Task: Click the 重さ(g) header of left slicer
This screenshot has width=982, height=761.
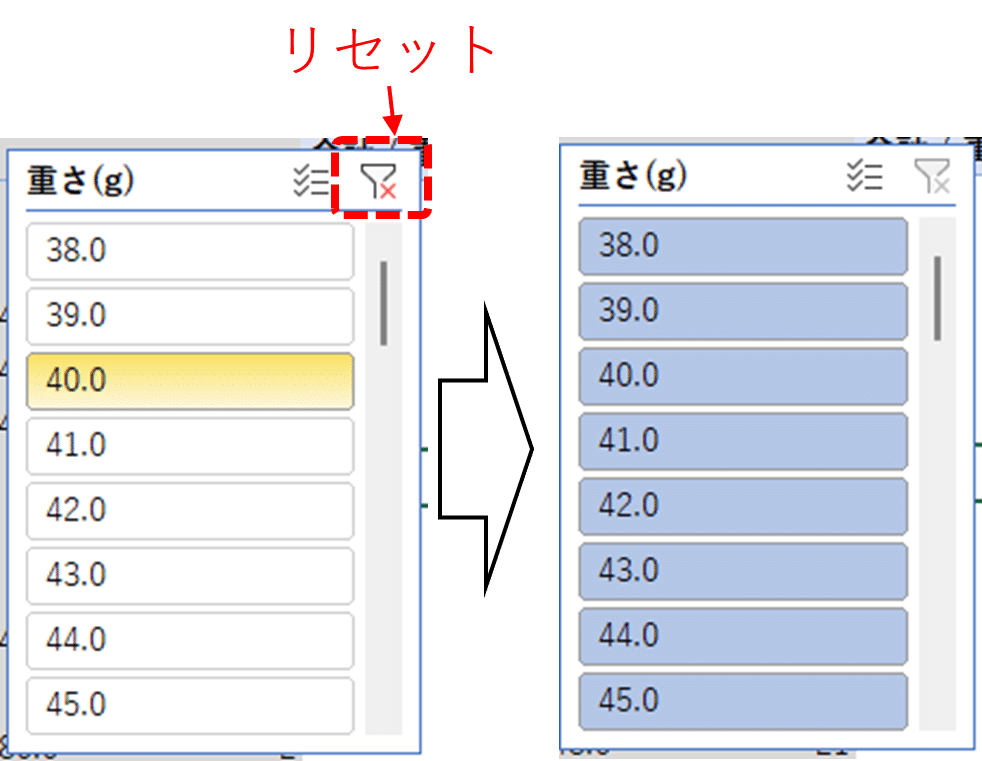Action: point(81,181)
